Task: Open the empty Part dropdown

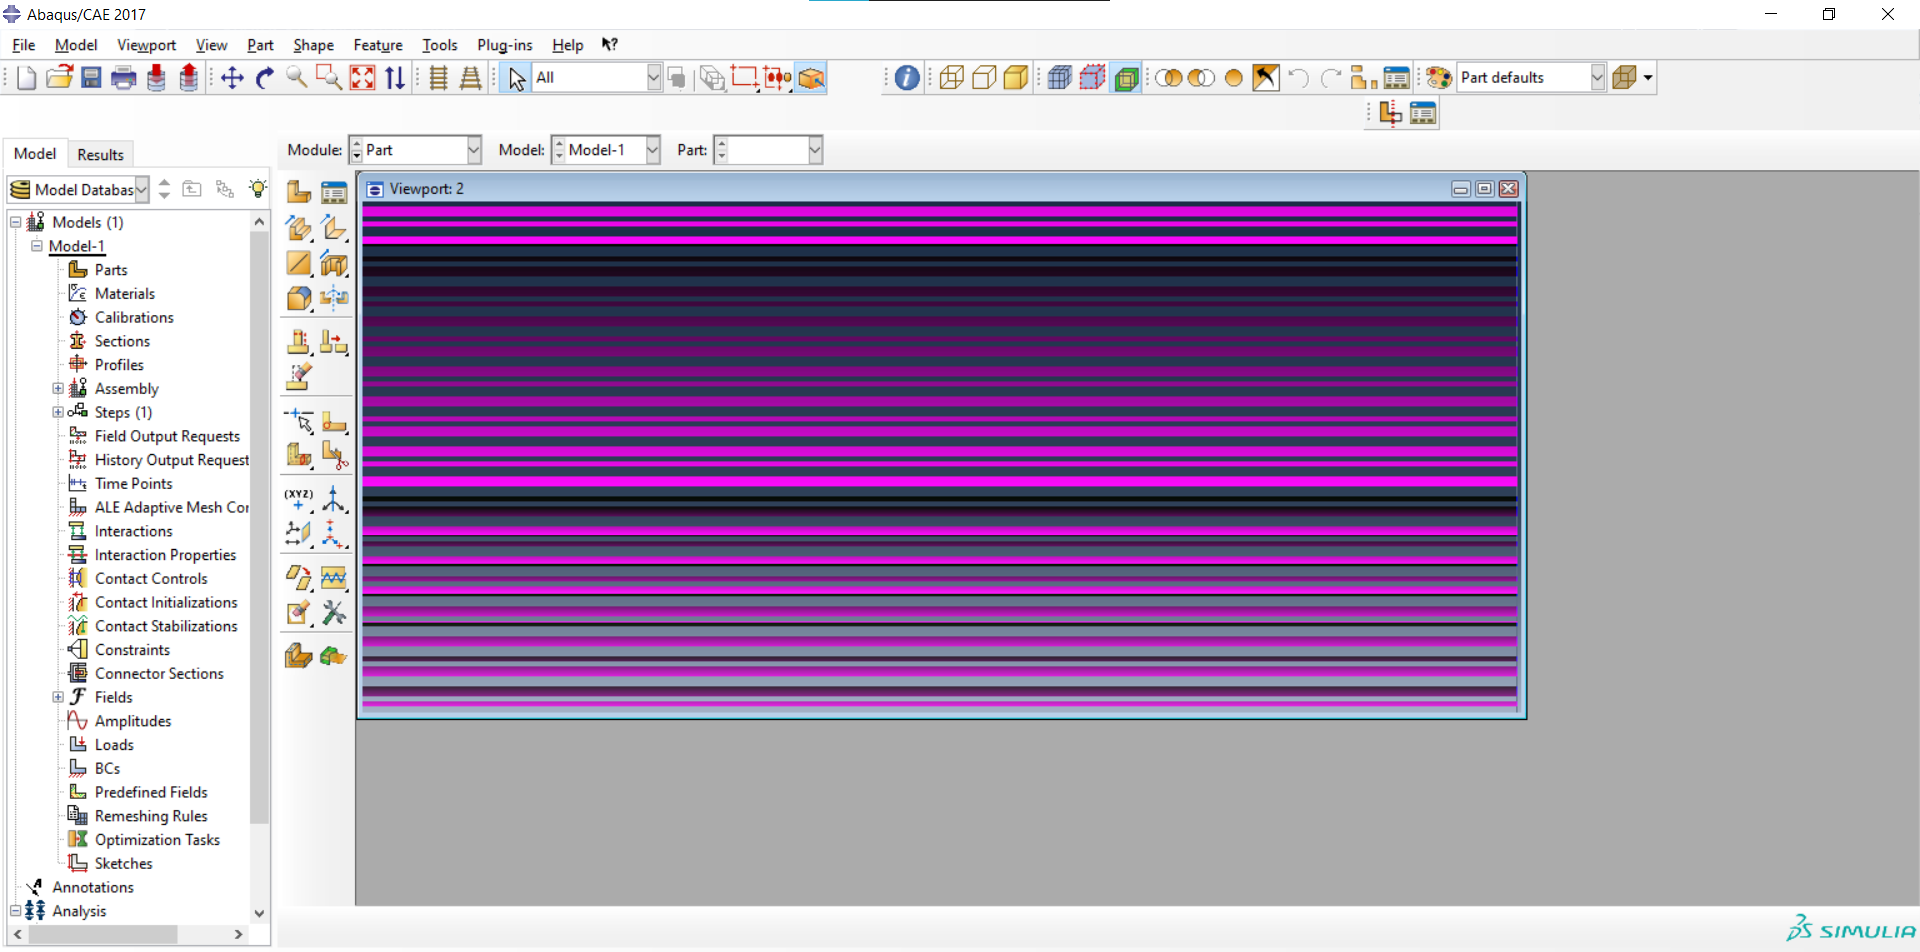Action: 768,150
